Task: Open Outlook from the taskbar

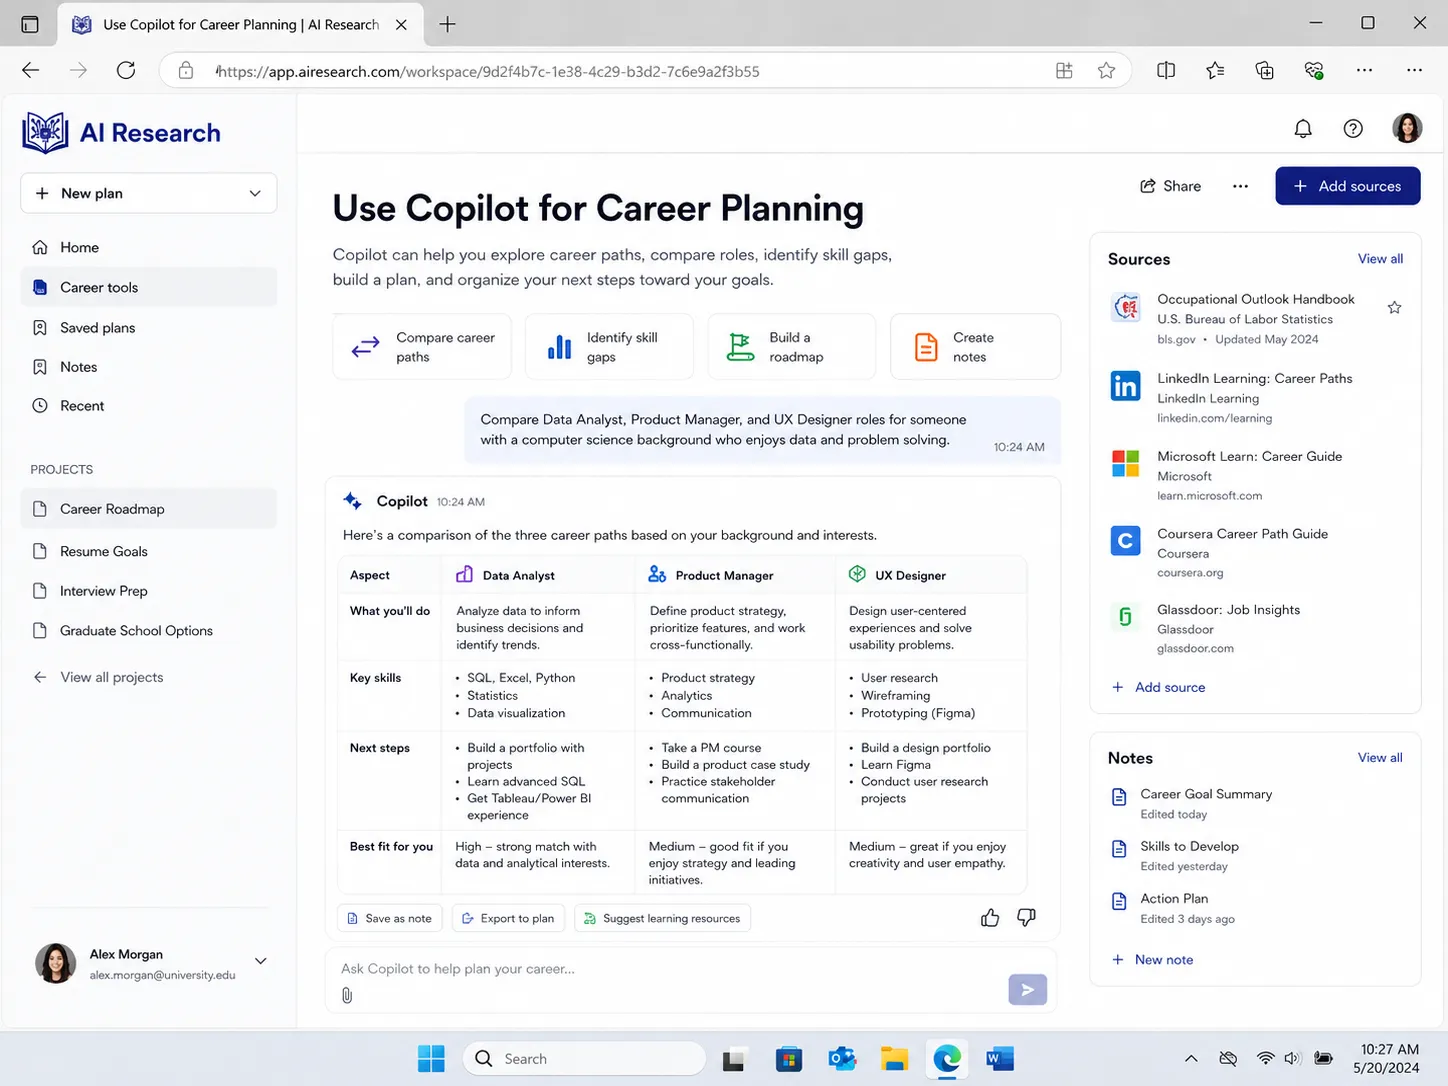Action: pyautogui.click(x=842, y=1058)
